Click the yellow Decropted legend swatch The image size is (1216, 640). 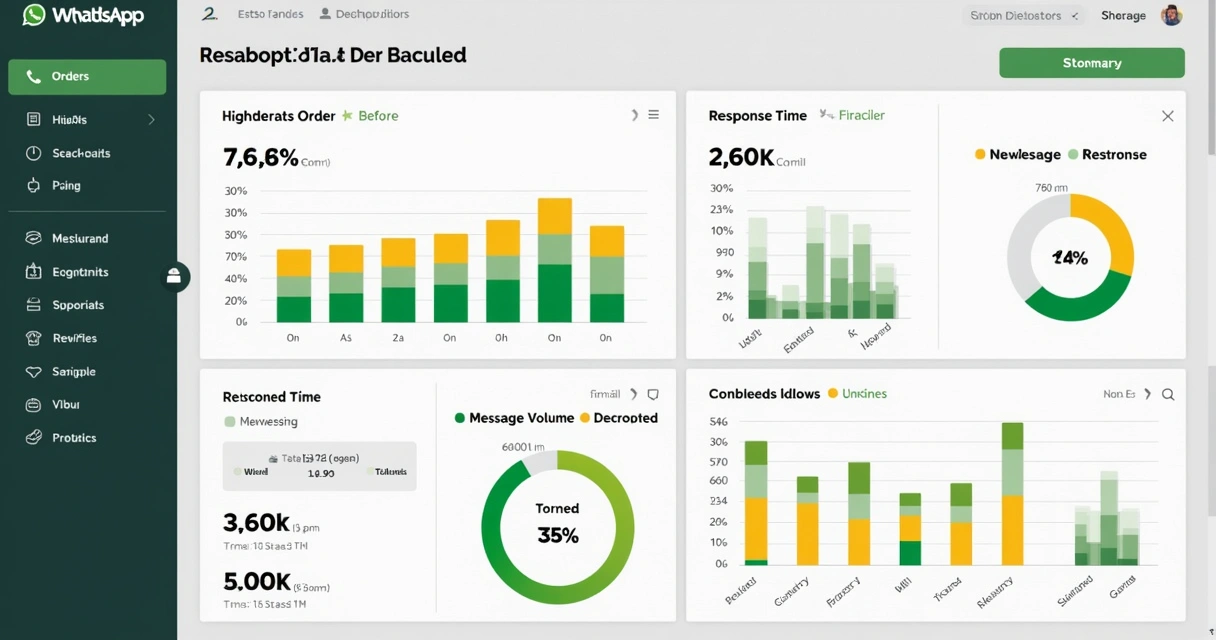pyautogui.click(x=585, y=418)
